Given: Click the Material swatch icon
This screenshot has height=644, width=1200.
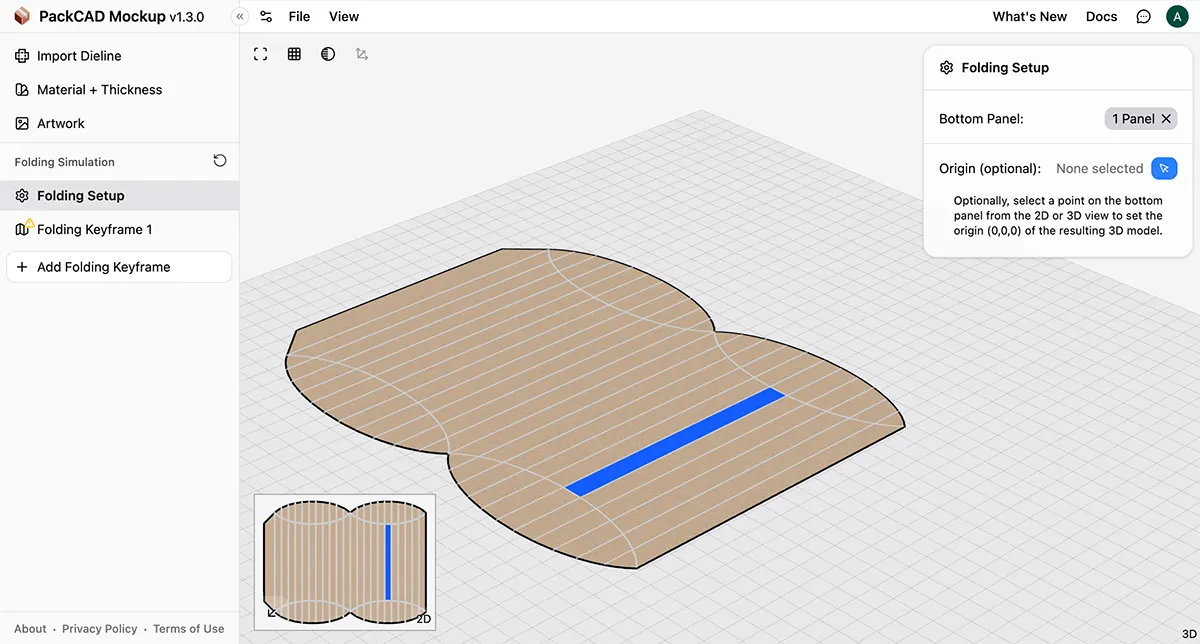Looking at the screenshot, I should (22, 90).
